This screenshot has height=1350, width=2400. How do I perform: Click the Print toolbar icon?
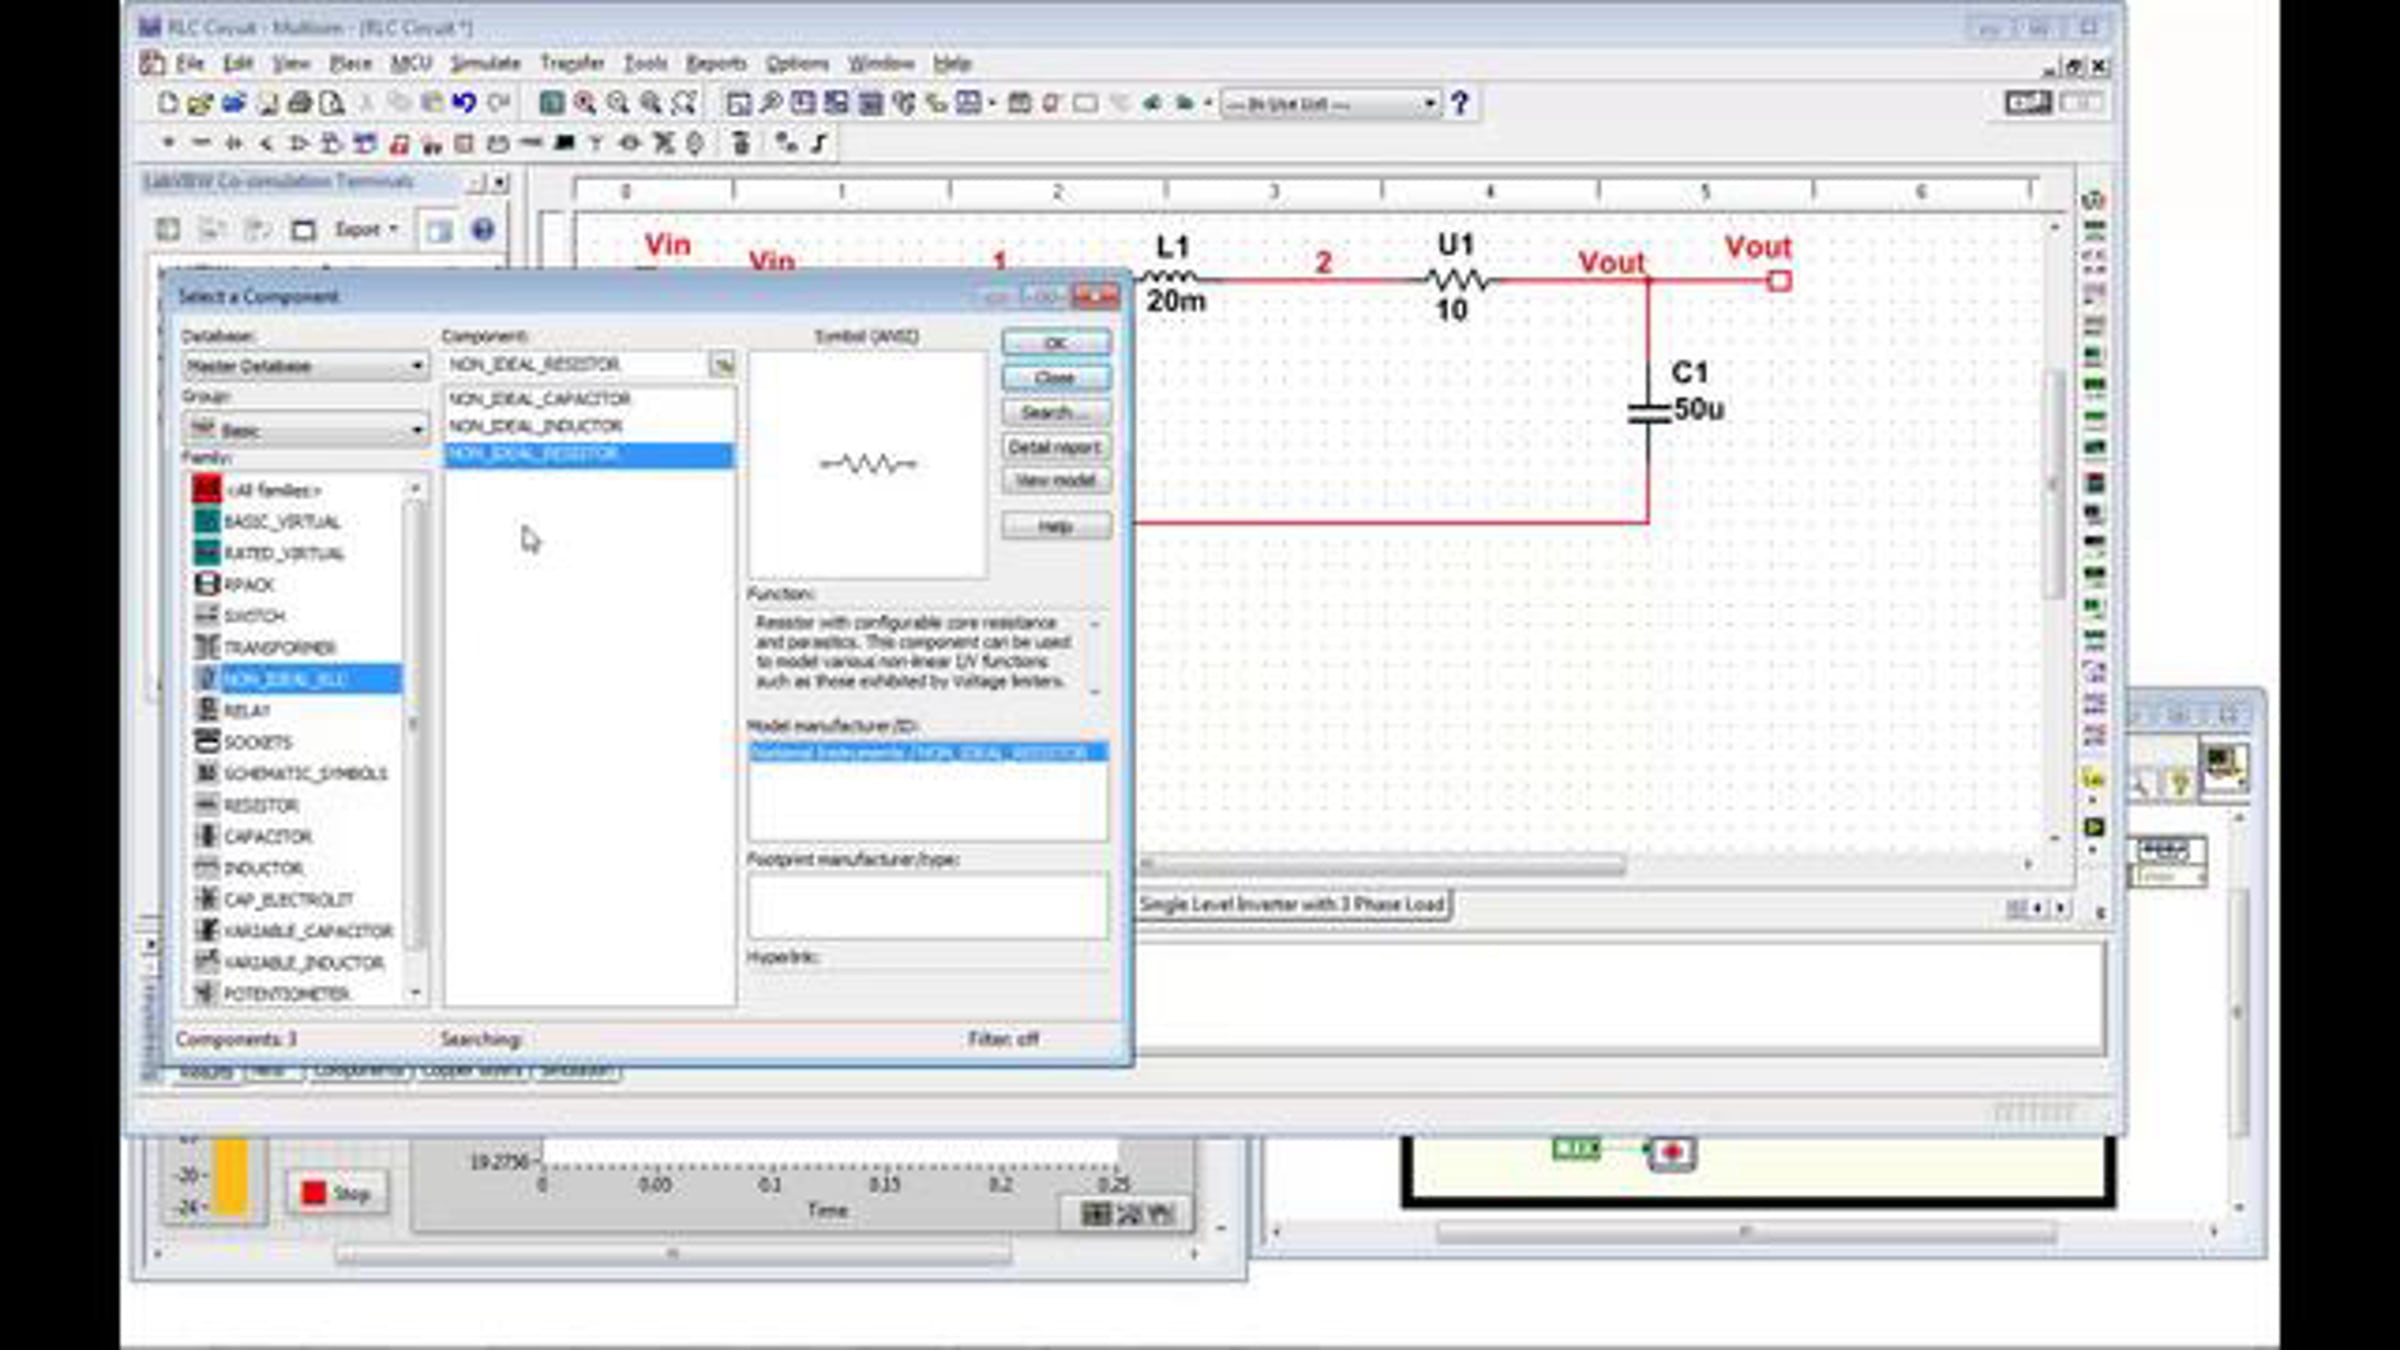pos(299,103)
